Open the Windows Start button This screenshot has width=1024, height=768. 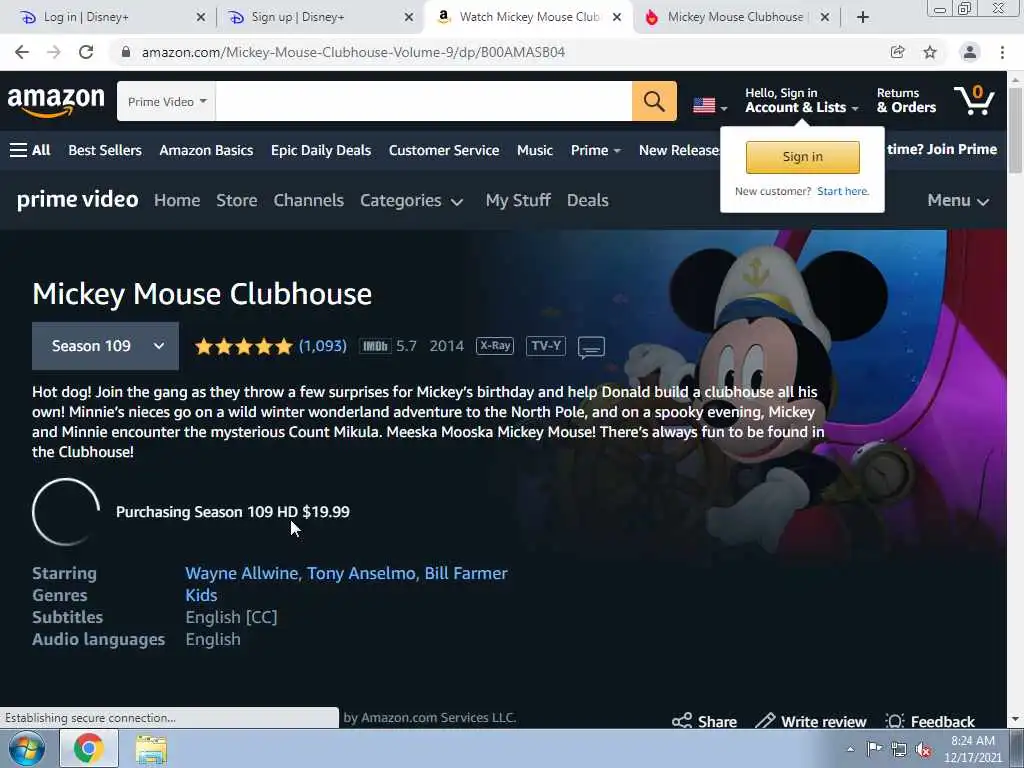(27, 748)
